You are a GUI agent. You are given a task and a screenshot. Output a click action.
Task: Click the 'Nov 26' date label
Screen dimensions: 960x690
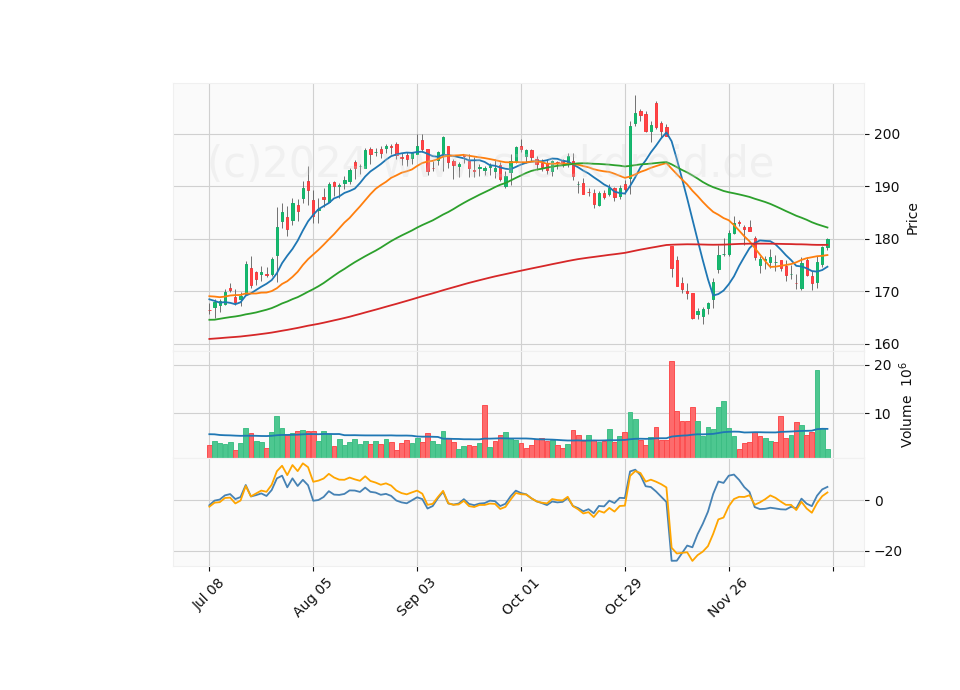click(x=727, y=598)
